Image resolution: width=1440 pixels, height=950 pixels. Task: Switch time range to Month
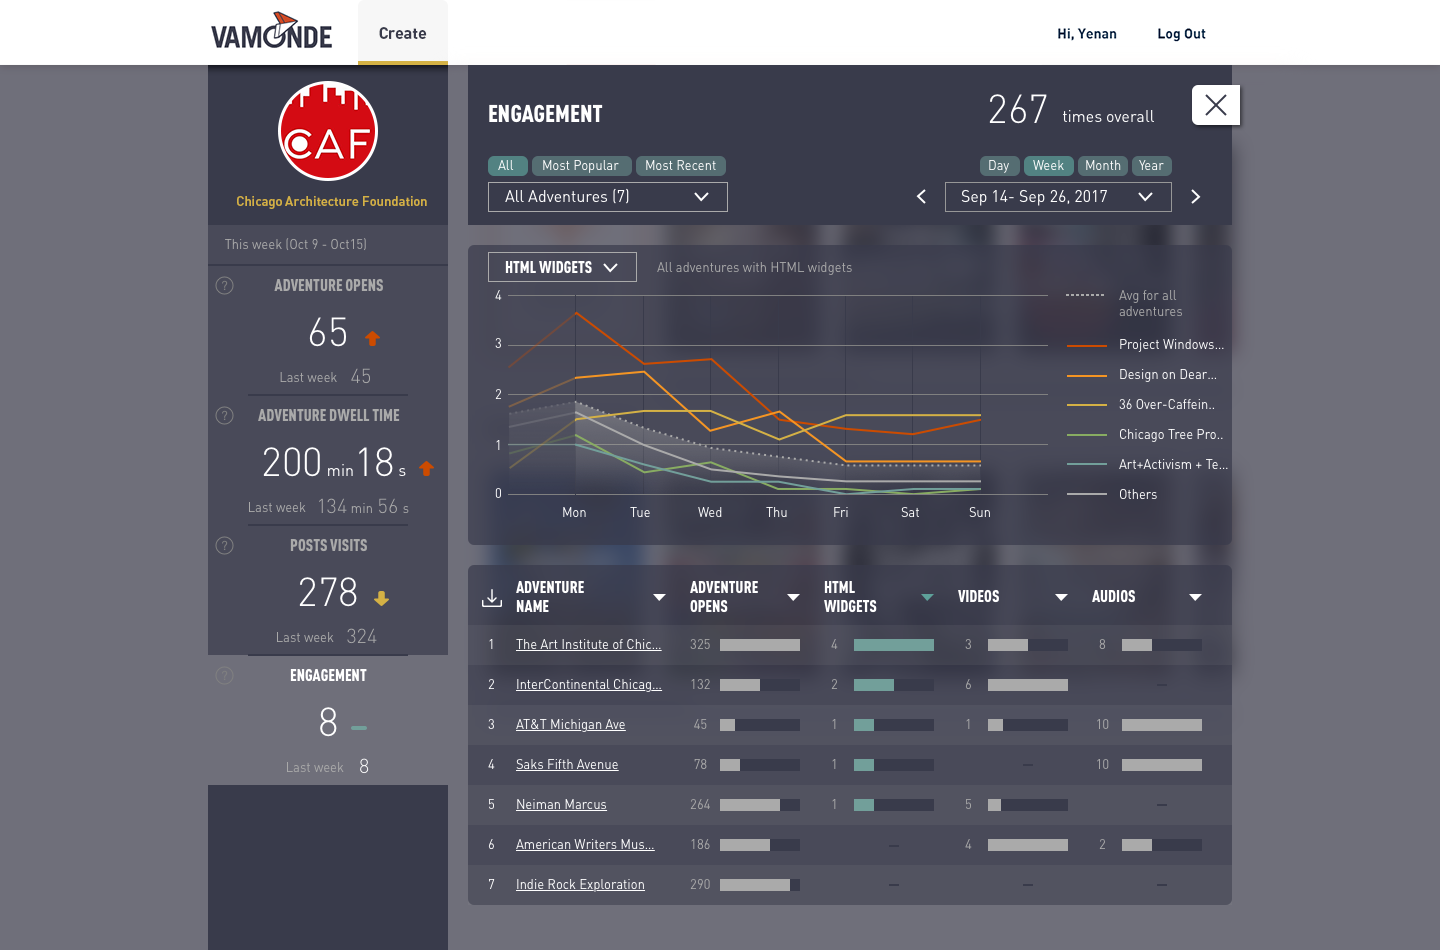[1103, 166]
